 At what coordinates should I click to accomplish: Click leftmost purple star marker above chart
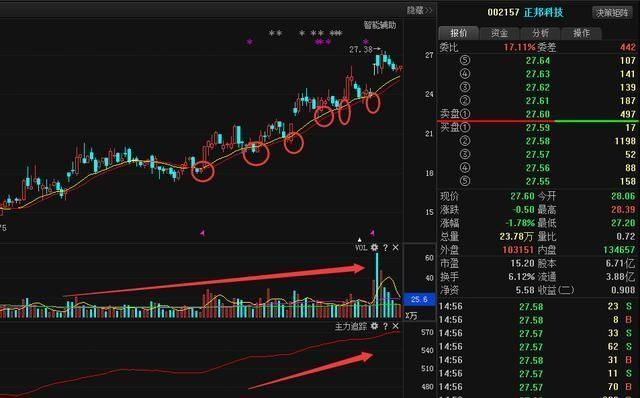click(249, 42)
